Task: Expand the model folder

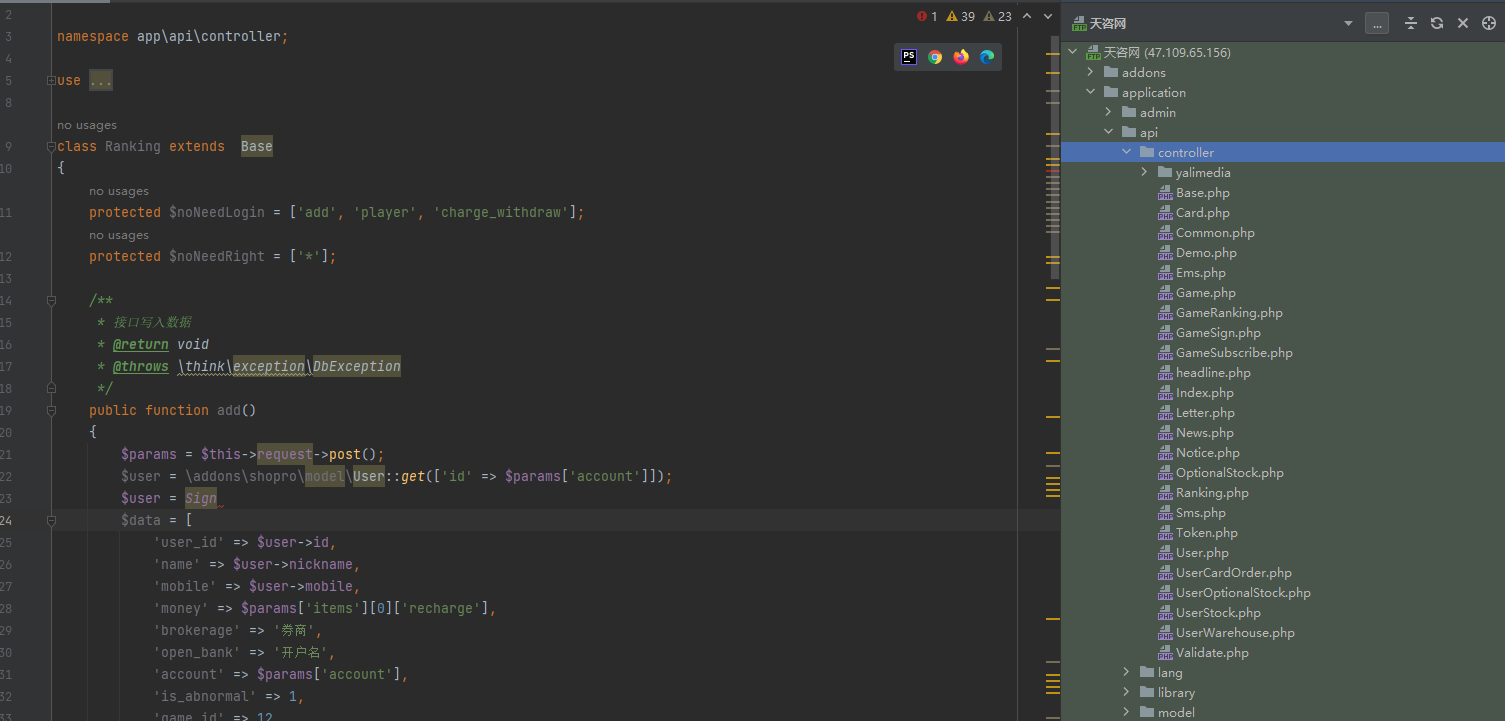Action: [1127, 712]
